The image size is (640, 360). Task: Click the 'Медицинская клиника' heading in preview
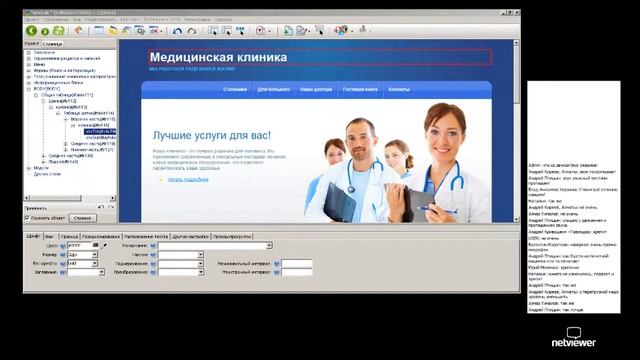pyautogui.click(x=218, y=57)
